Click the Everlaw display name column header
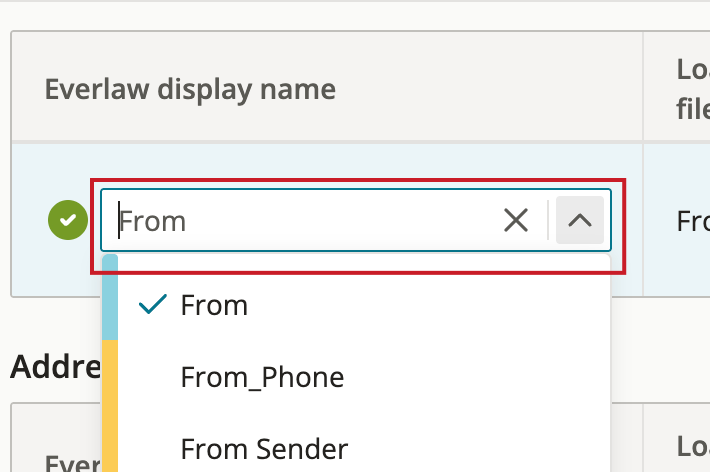 (190, 89)
